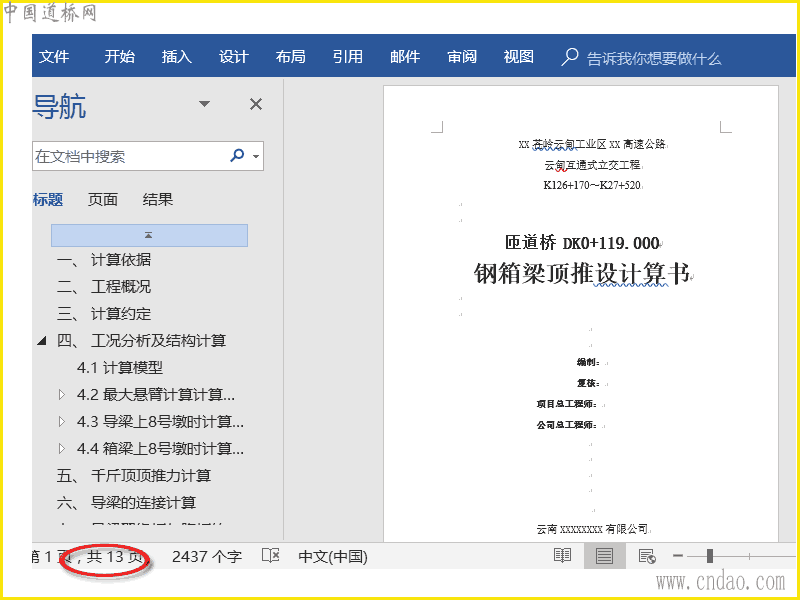Viewport: 800px width, 600px height.
Task: Go to heading 4.1 计算模型
Action: point(120,367)
